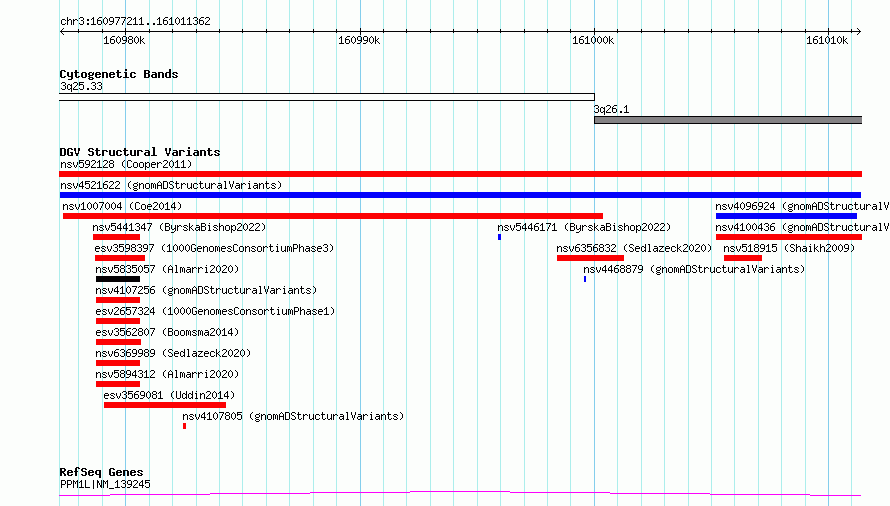Select the 3q26.1 band label
Viewport: 890px width, 506px height.
tap(611, 109)
